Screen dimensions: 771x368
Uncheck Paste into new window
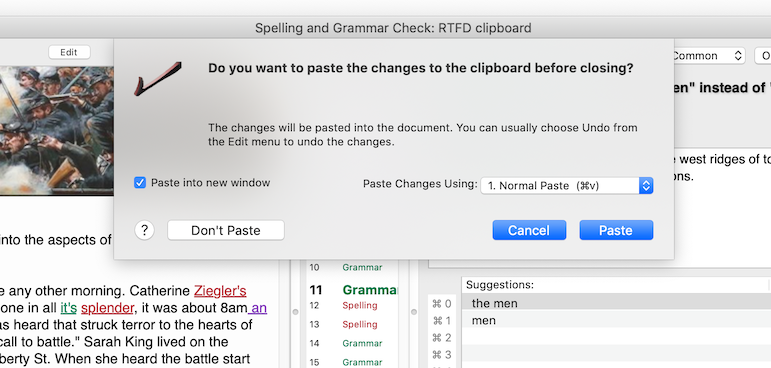tap(140, 183)
